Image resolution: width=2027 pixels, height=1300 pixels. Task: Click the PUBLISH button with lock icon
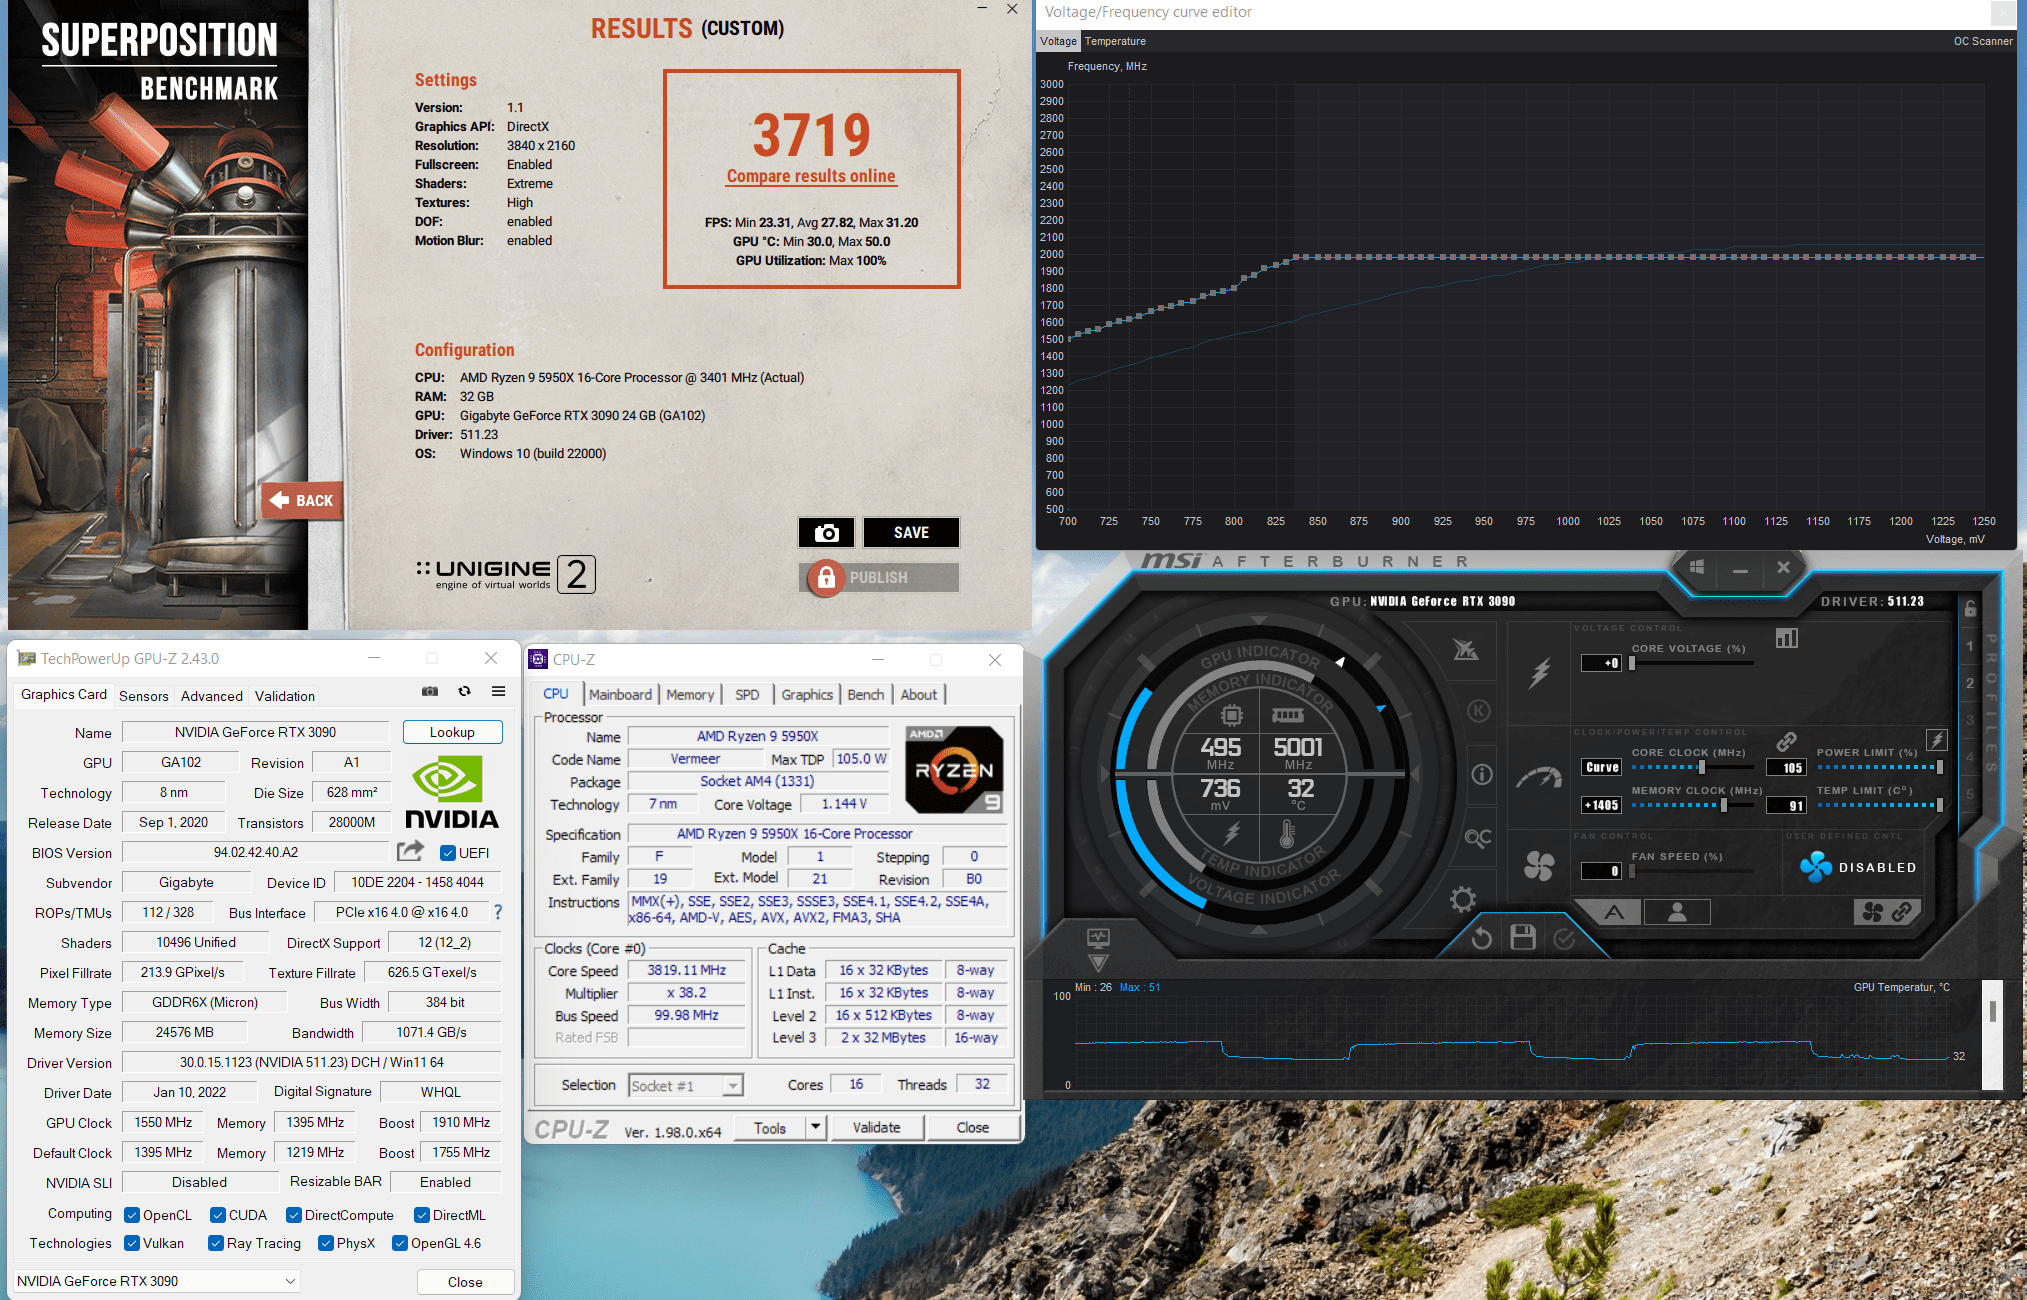tap(880, 578)
